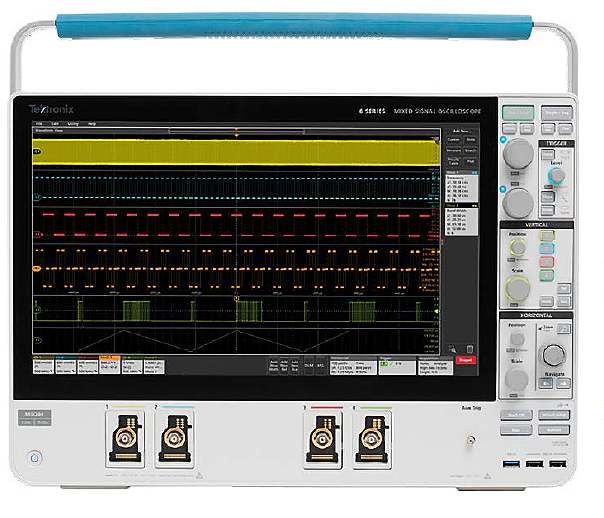Open the File menu
This screenshot has height=518, width=604.
40,123
